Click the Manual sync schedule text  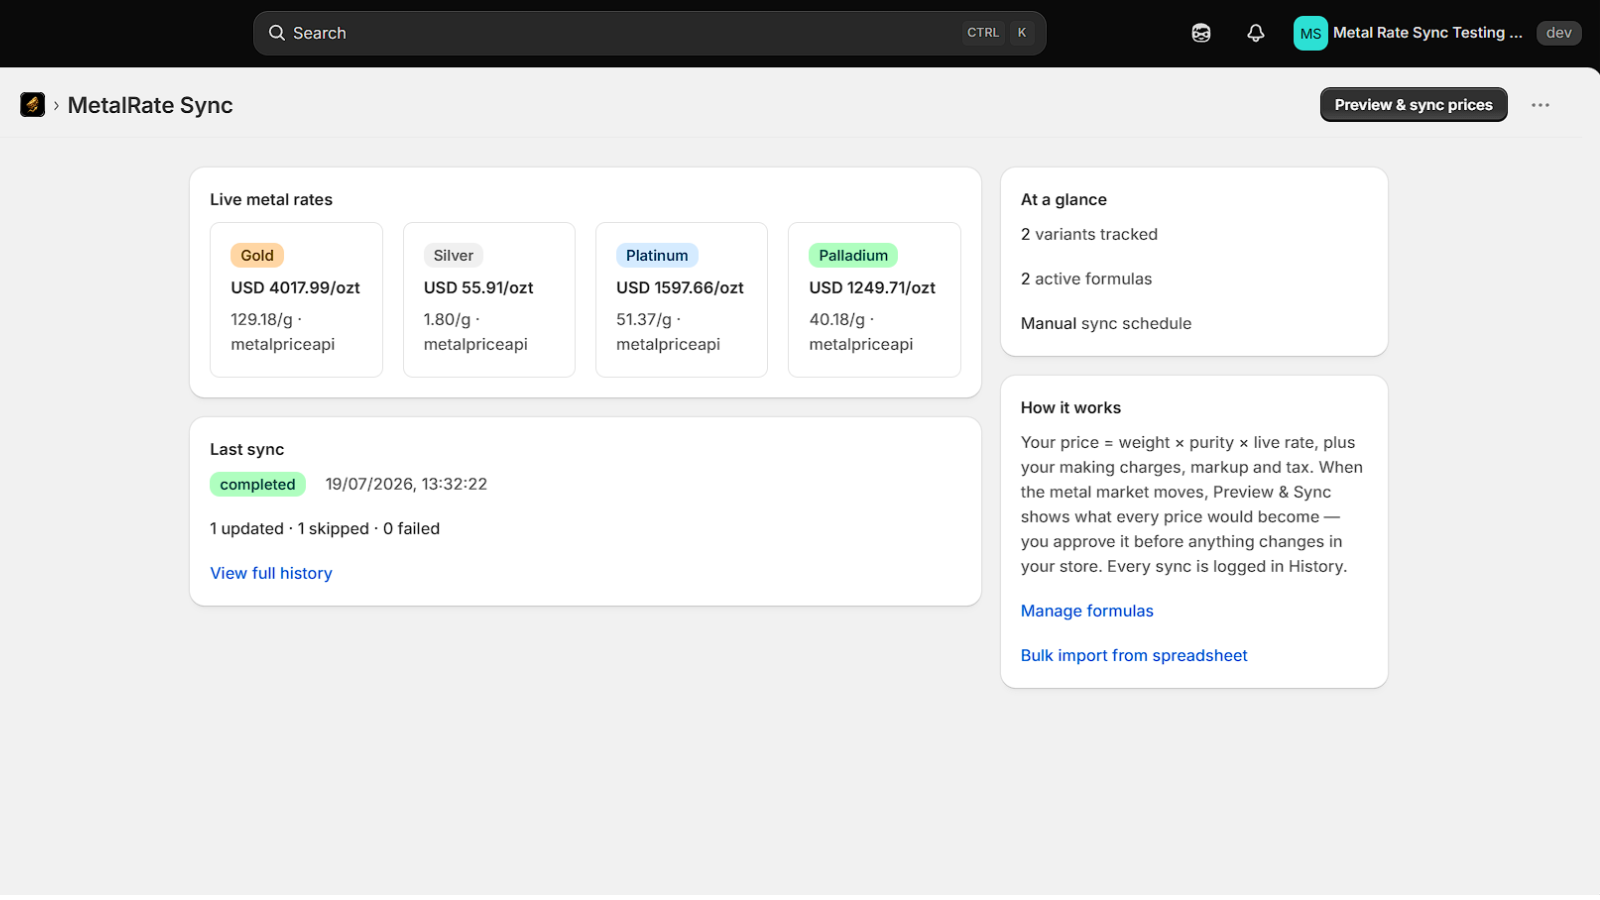pos(1106,324)
